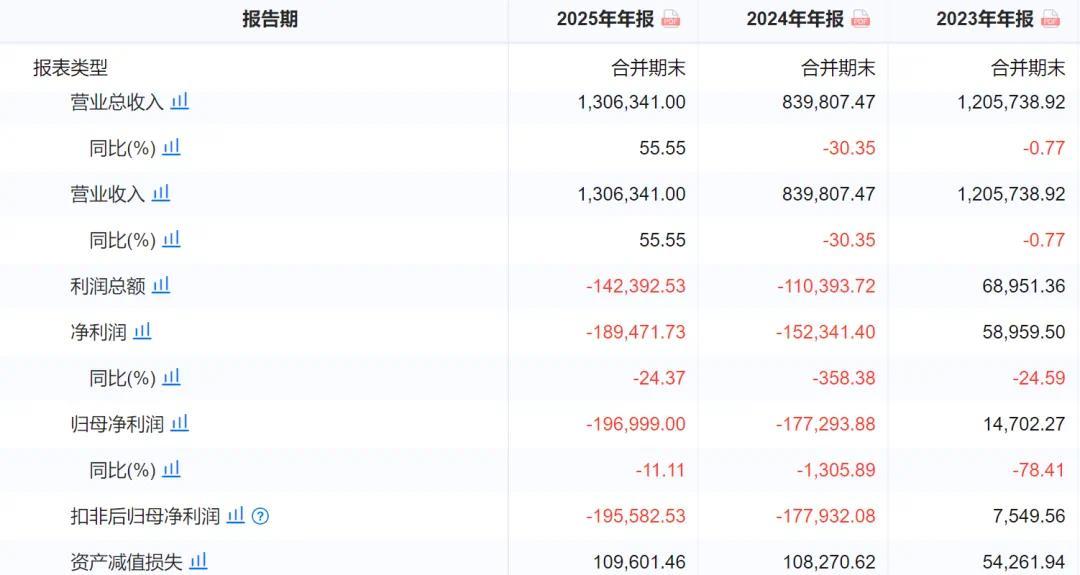The height and width of the screenshot is (575, 1080).
Task: Select the 报告期 header cell
Action: (x=270, y=19)
